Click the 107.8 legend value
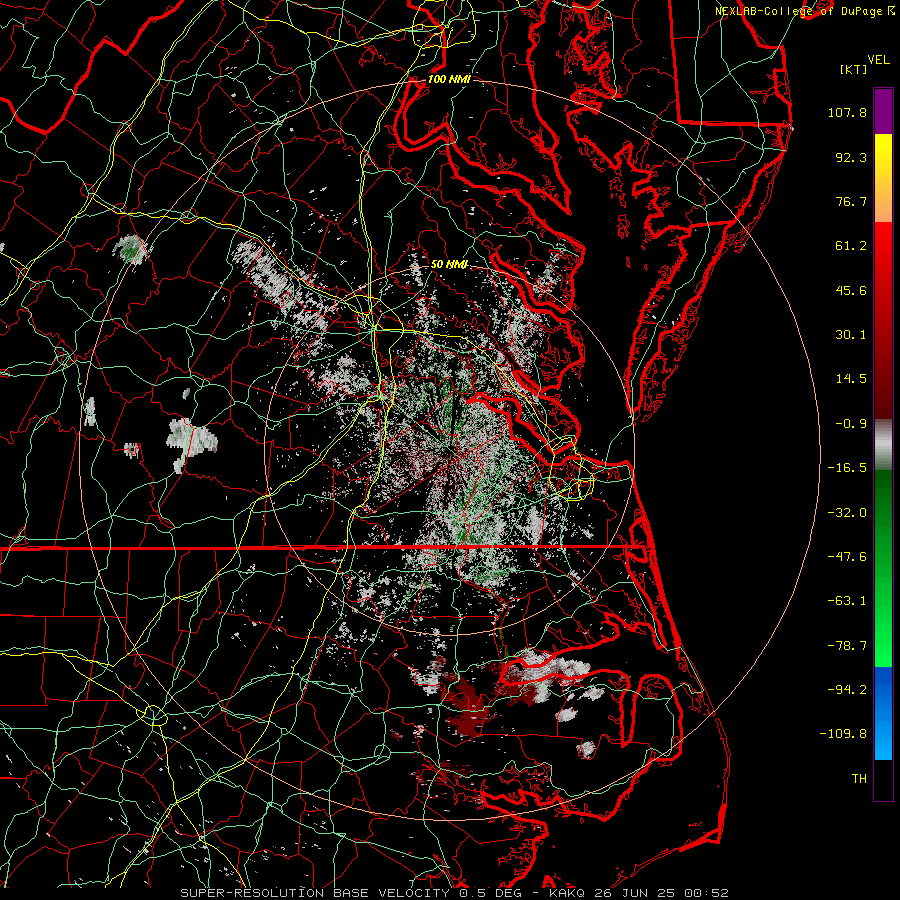This screenshot has height=900, width=900. pos(847,112)
